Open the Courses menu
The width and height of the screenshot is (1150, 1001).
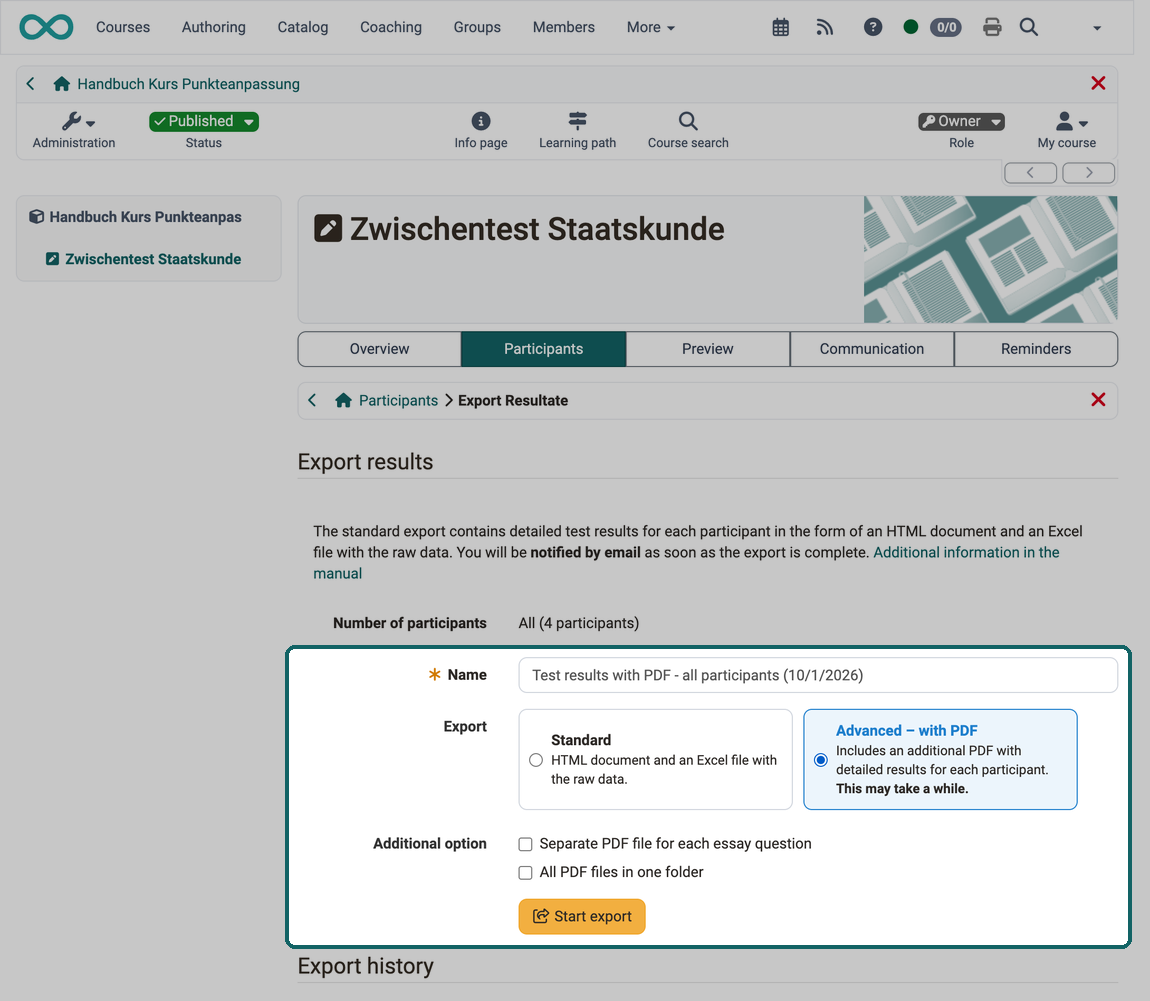click(122, 27)
